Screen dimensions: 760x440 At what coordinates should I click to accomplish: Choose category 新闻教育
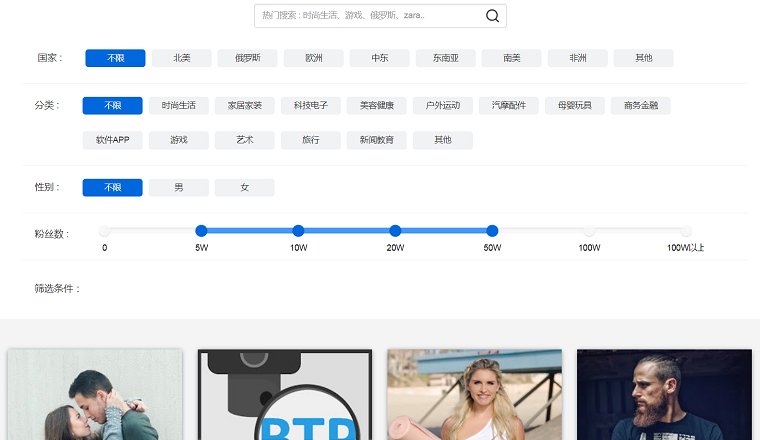(x=377, y=140)
